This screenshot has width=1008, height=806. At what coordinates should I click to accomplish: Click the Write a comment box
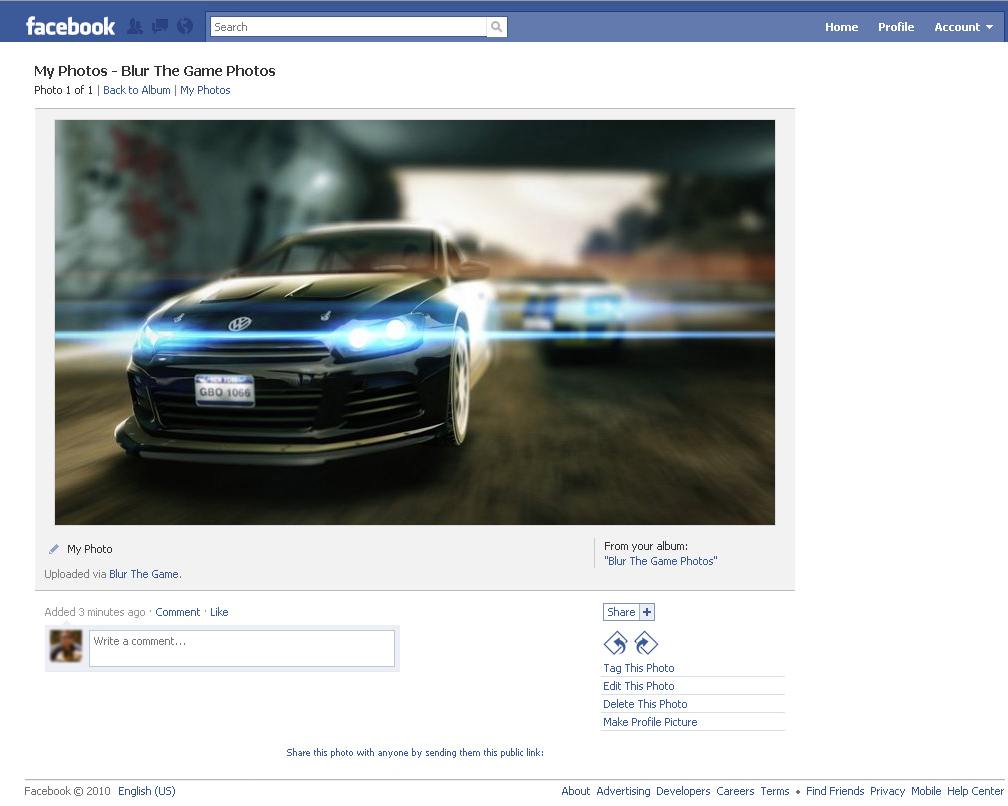[x=242, y=648]
